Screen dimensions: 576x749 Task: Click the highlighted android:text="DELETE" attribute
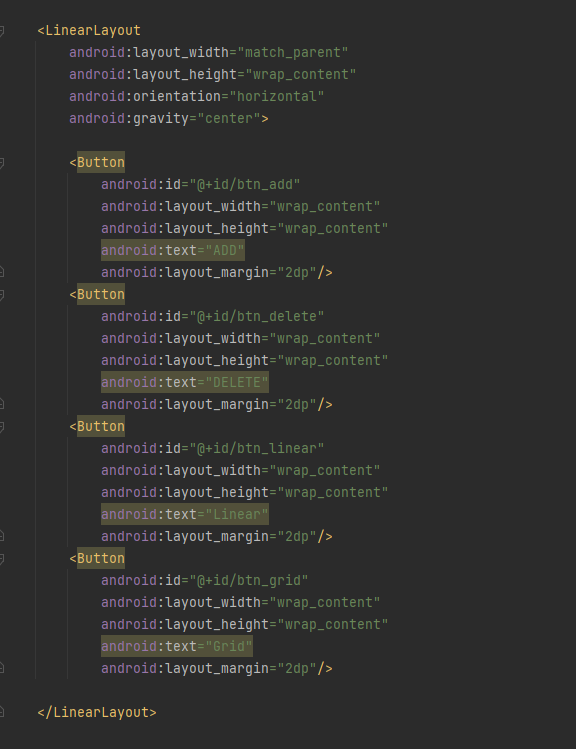pos(185,382)
